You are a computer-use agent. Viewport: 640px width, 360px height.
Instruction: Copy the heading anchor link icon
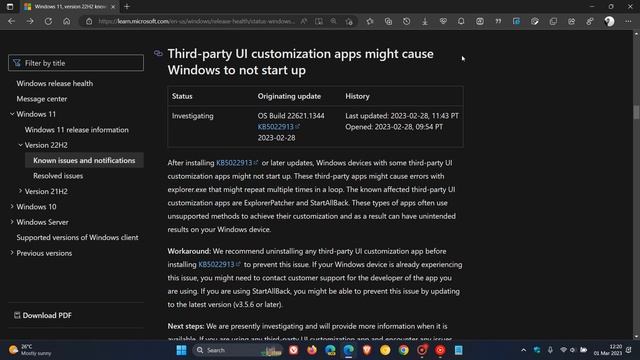pos(158,53)
